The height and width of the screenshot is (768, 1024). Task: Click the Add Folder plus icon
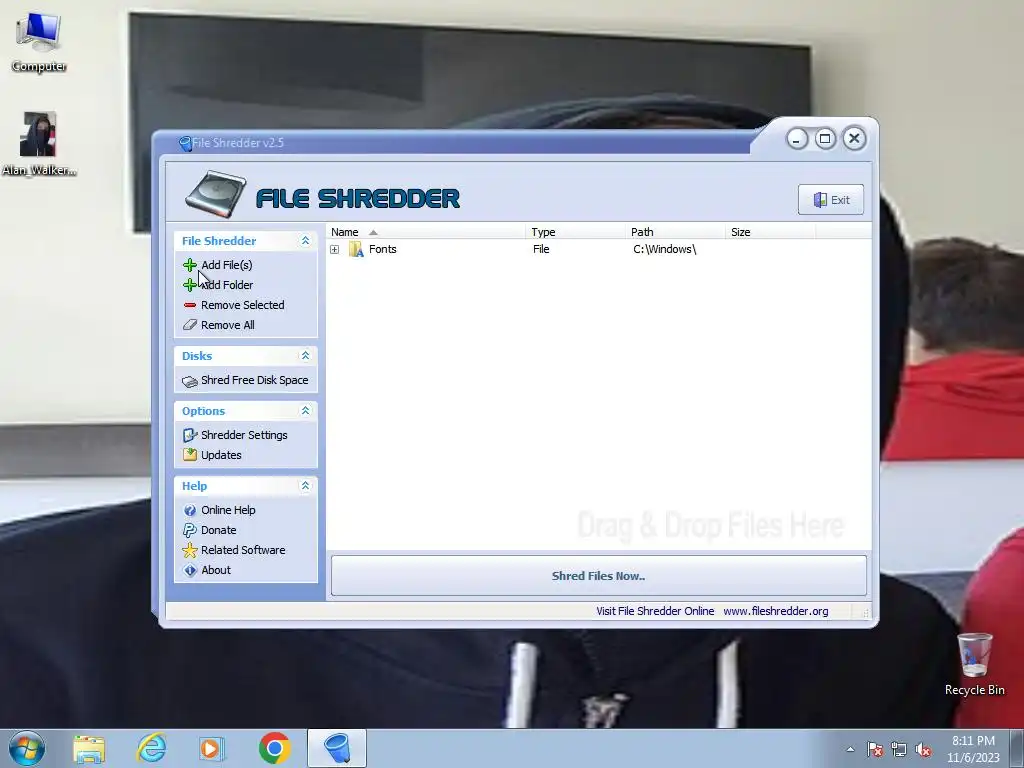(189, 285)
